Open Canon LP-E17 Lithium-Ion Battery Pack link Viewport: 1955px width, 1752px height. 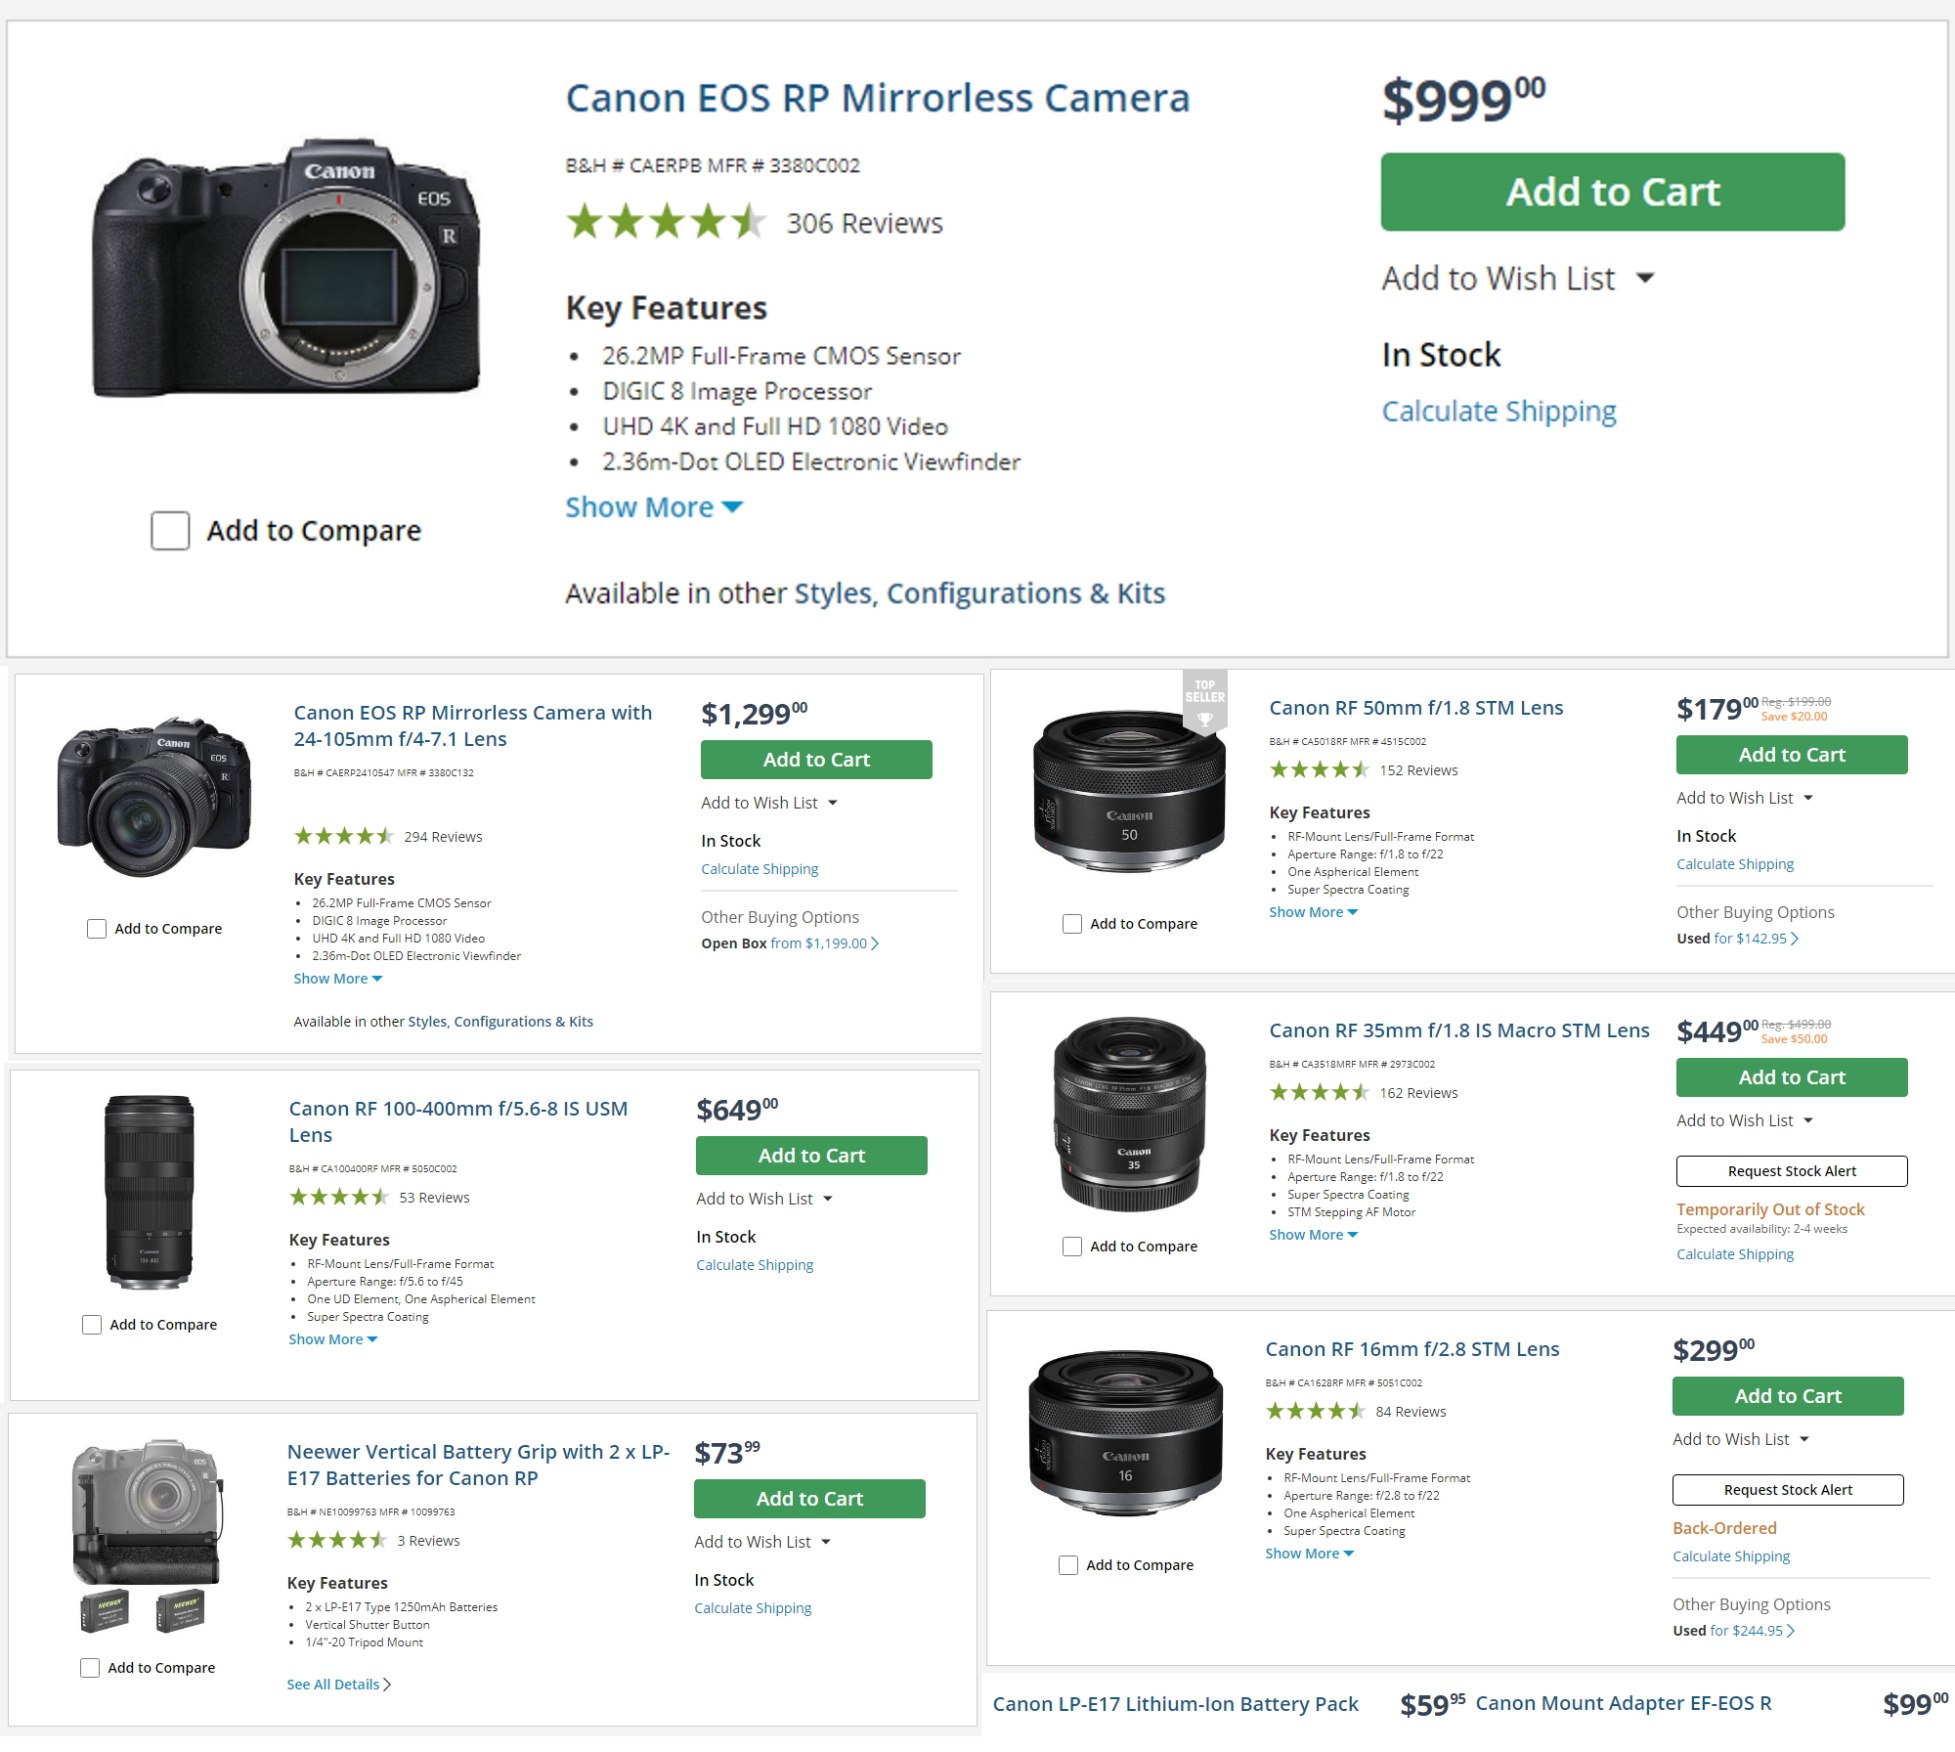(x=1175, y=1704)
